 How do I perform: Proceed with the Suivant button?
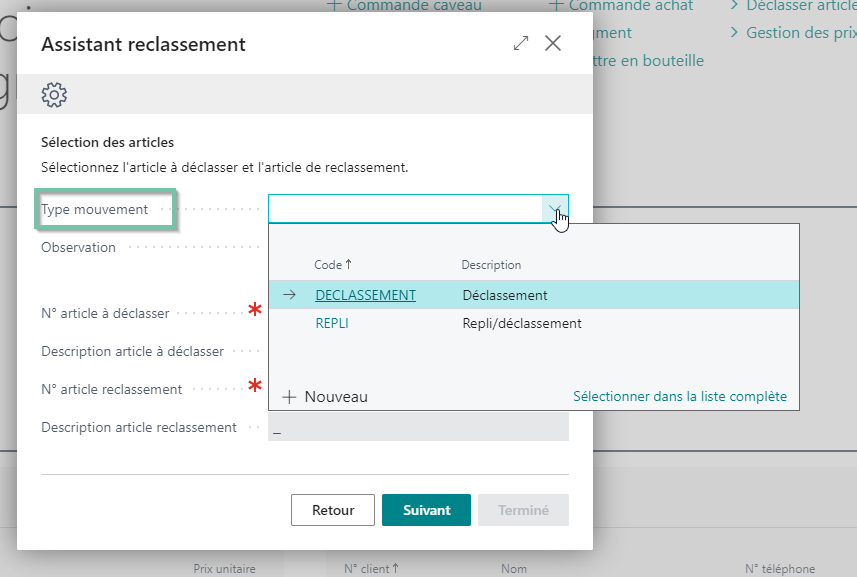tap(426, 510)
